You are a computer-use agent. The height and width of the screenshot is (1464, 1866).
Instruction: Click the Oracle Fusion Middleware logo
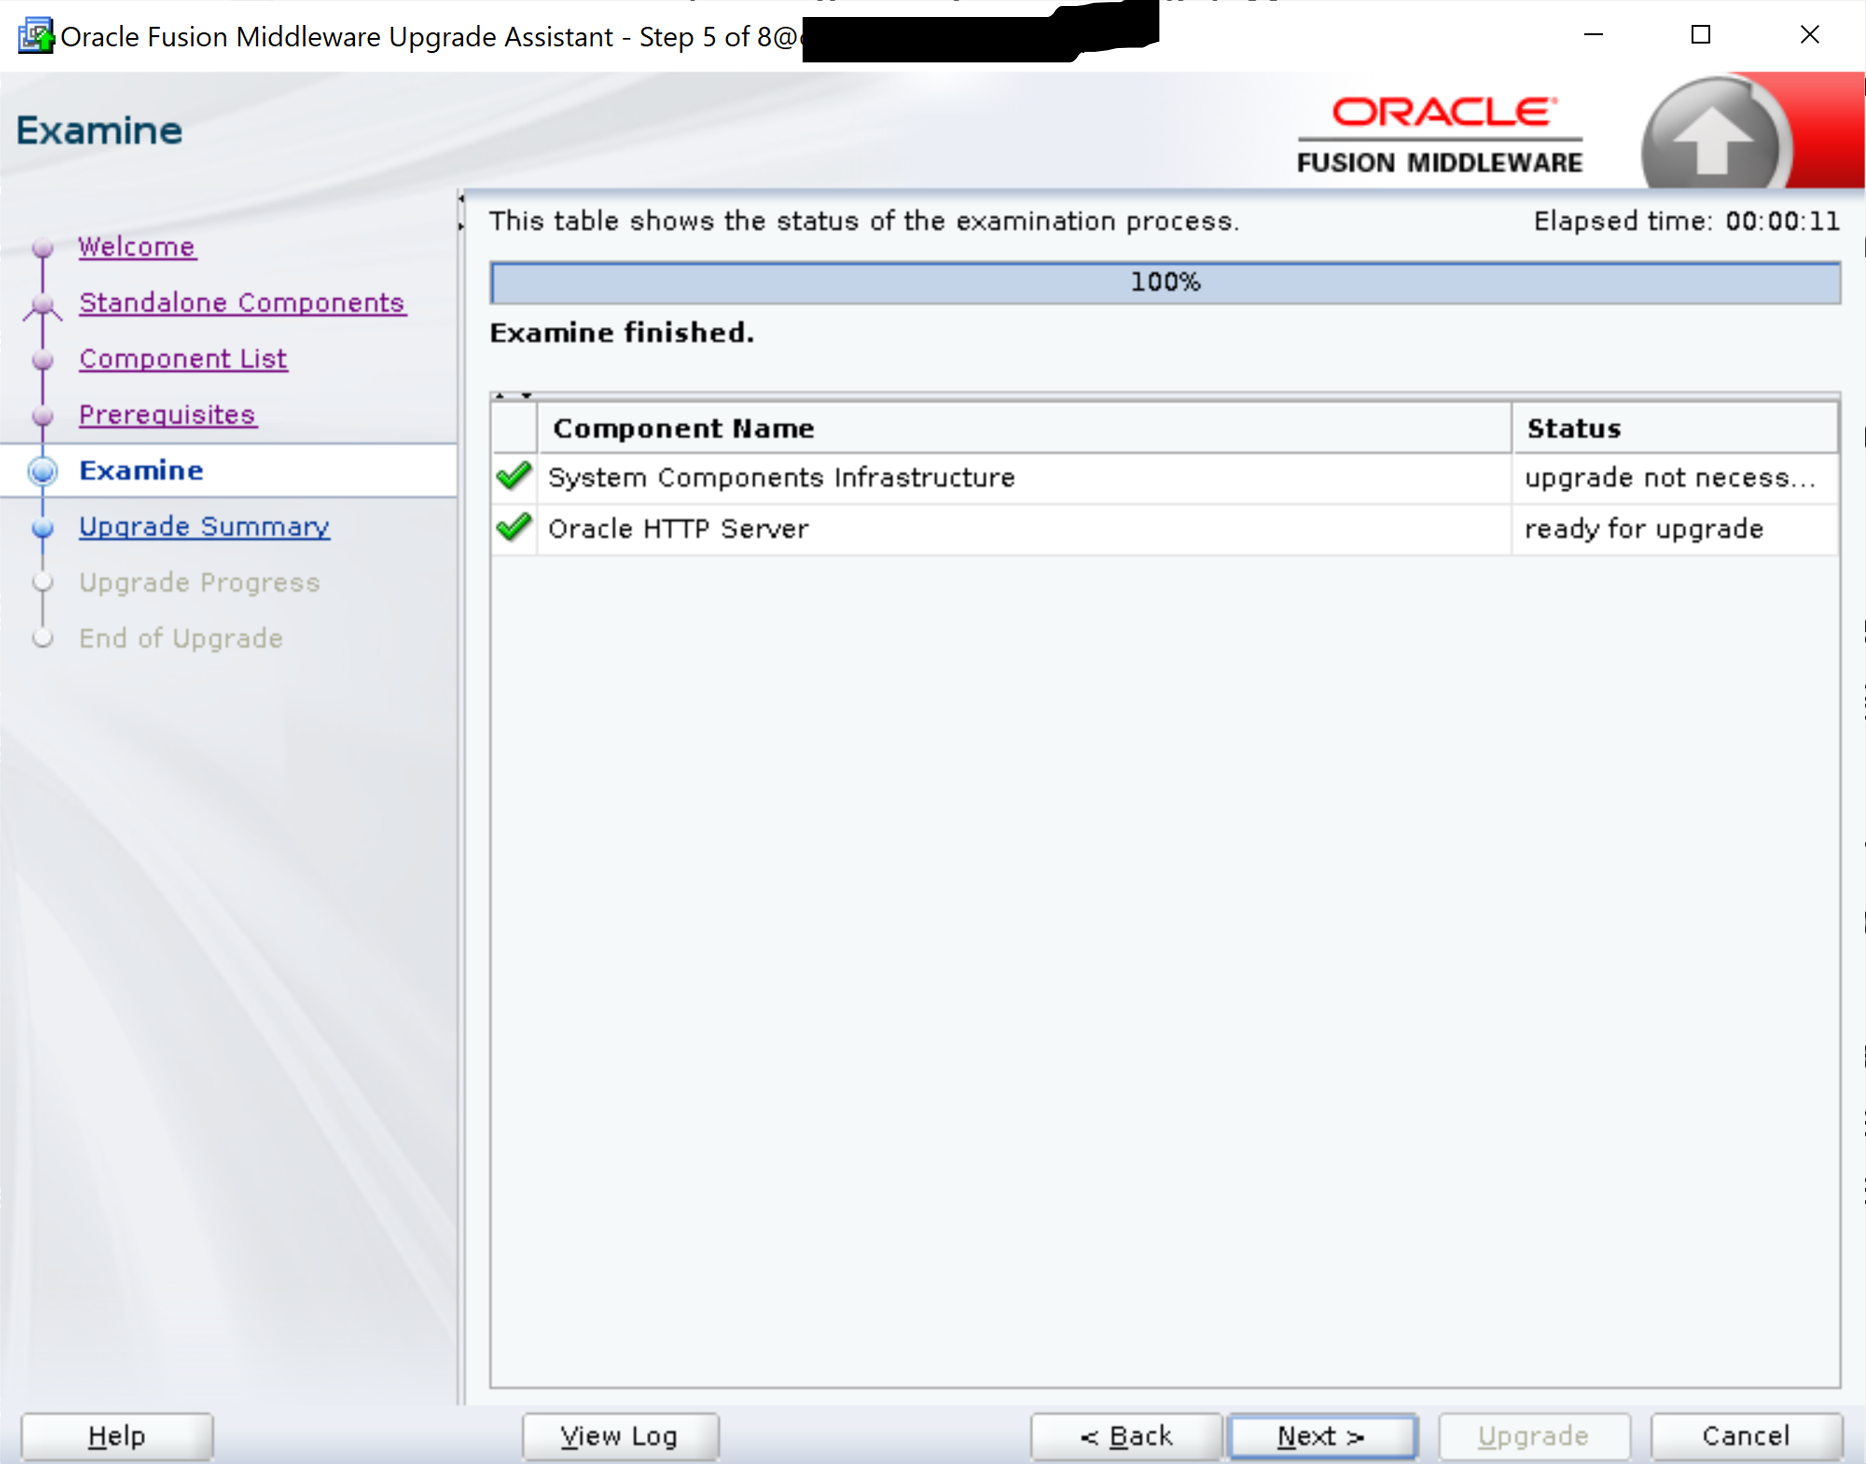point(1440,135)
